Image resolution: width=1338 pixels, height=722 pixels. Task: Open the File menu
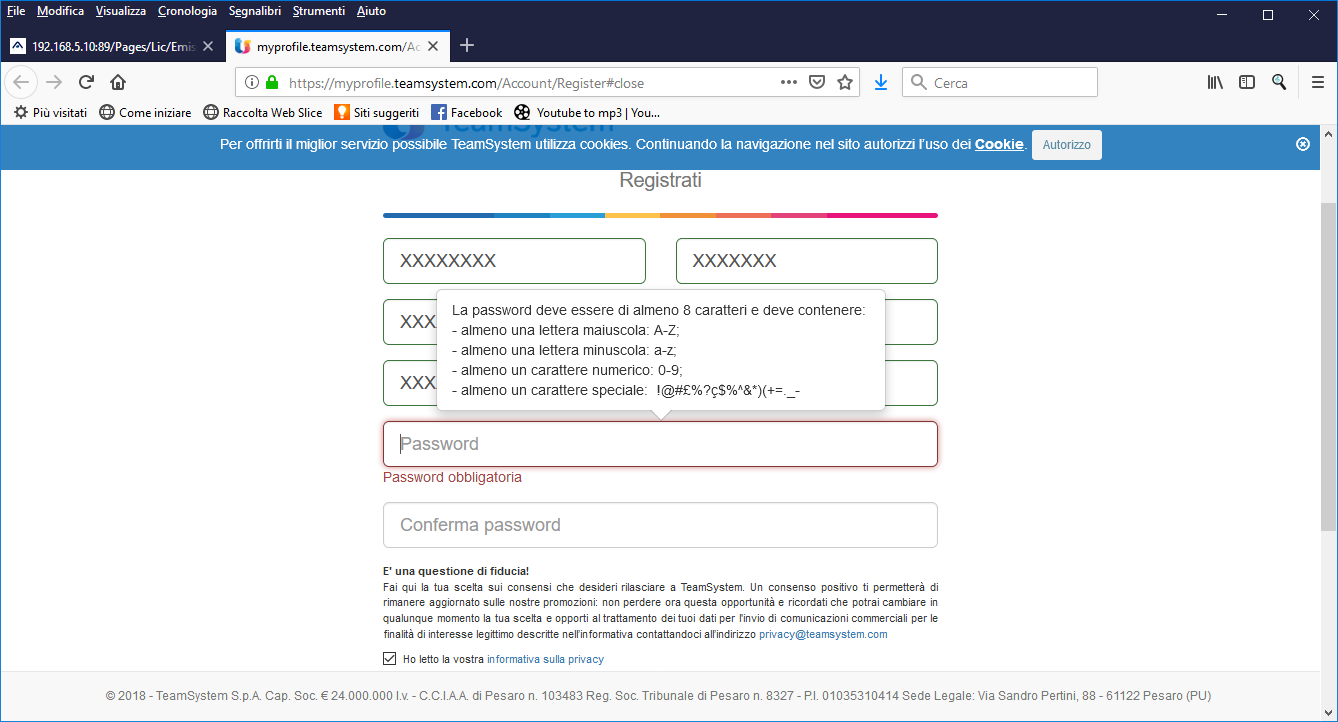click(x=16, y=11)
